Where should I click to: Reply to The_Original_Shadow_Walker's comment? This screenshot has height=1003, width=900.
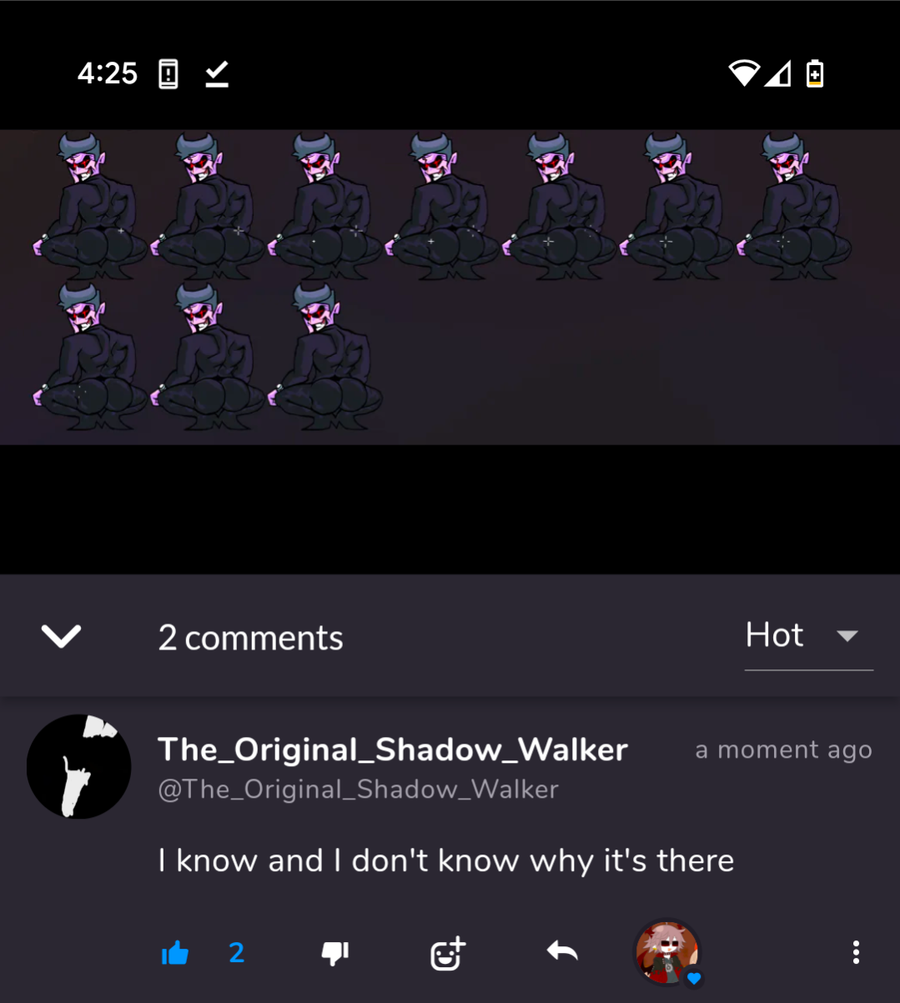562,952
